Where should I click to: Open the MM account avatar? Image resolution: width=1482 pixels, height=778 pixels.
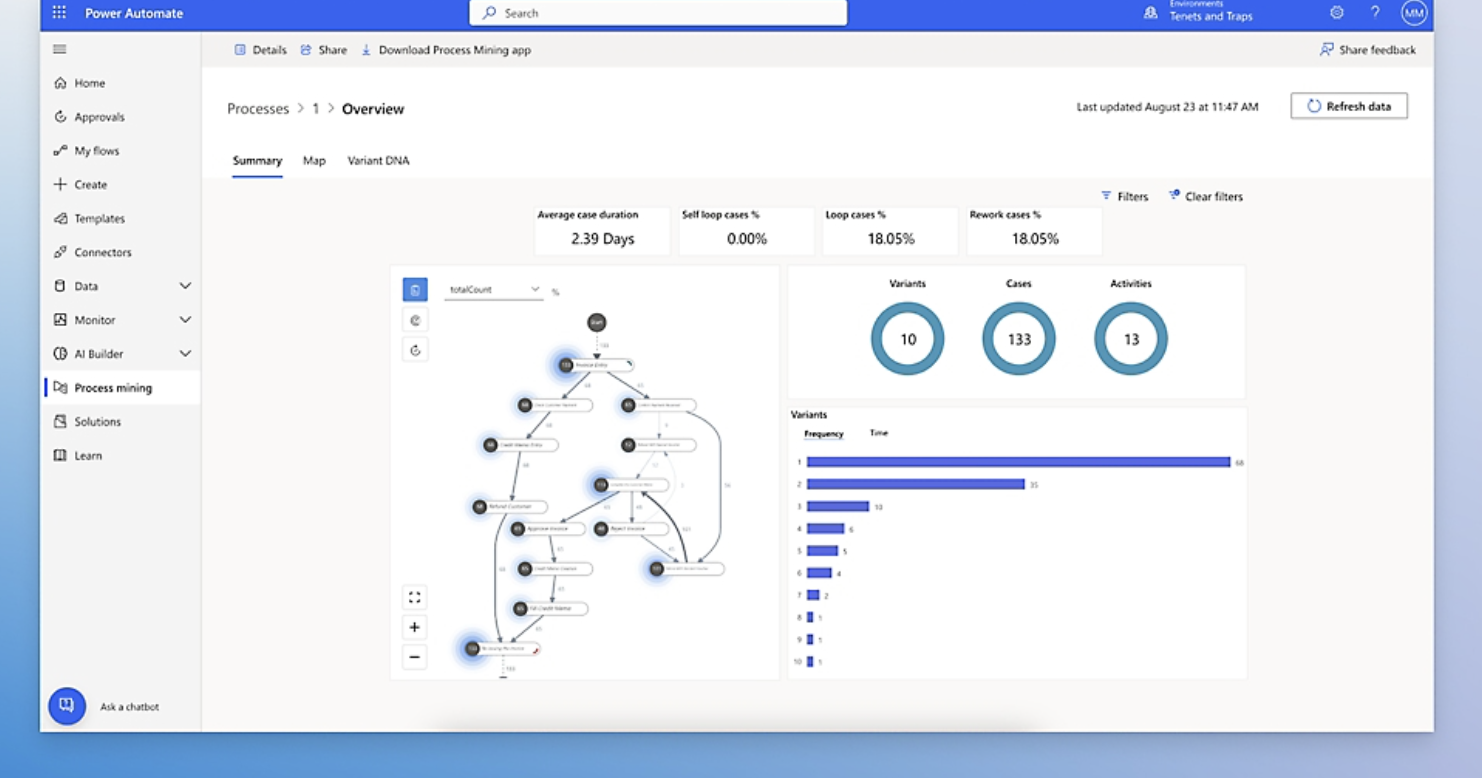click(1413, 13)
